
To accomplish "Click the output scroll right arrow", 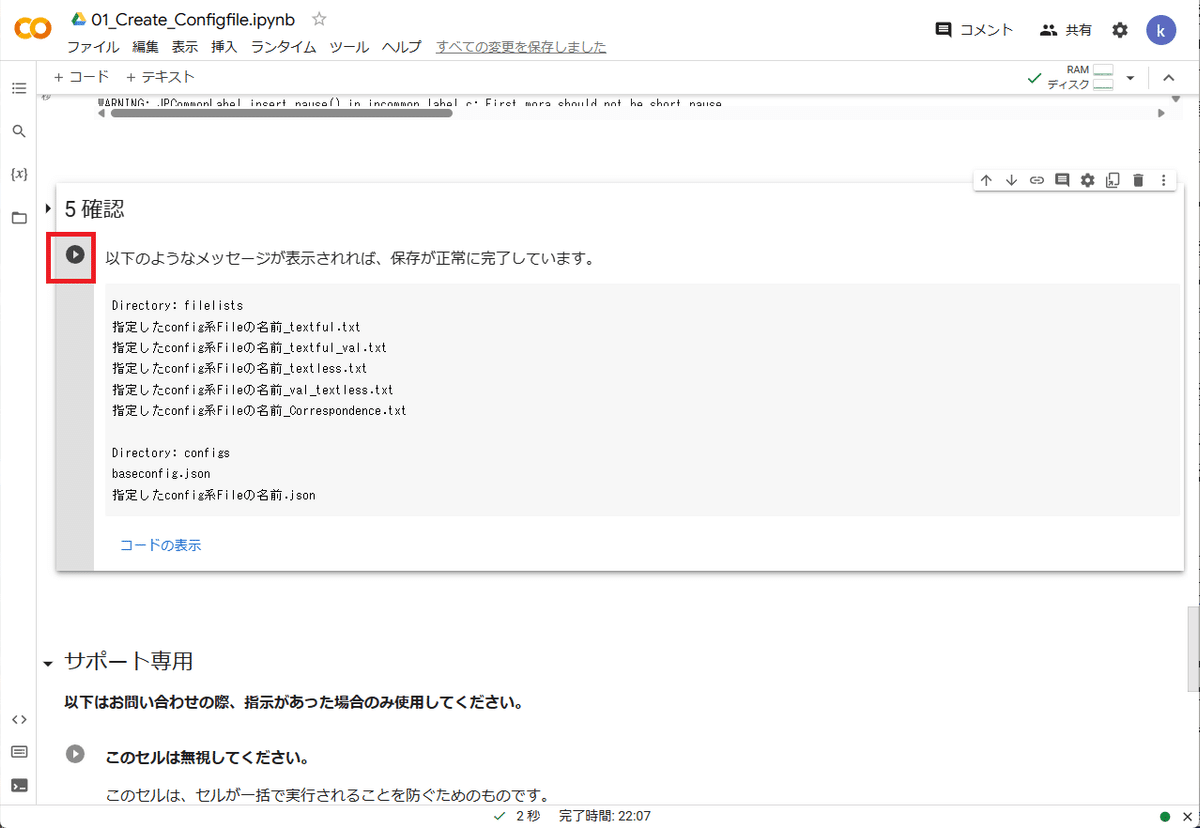I will pos(1161,113).
